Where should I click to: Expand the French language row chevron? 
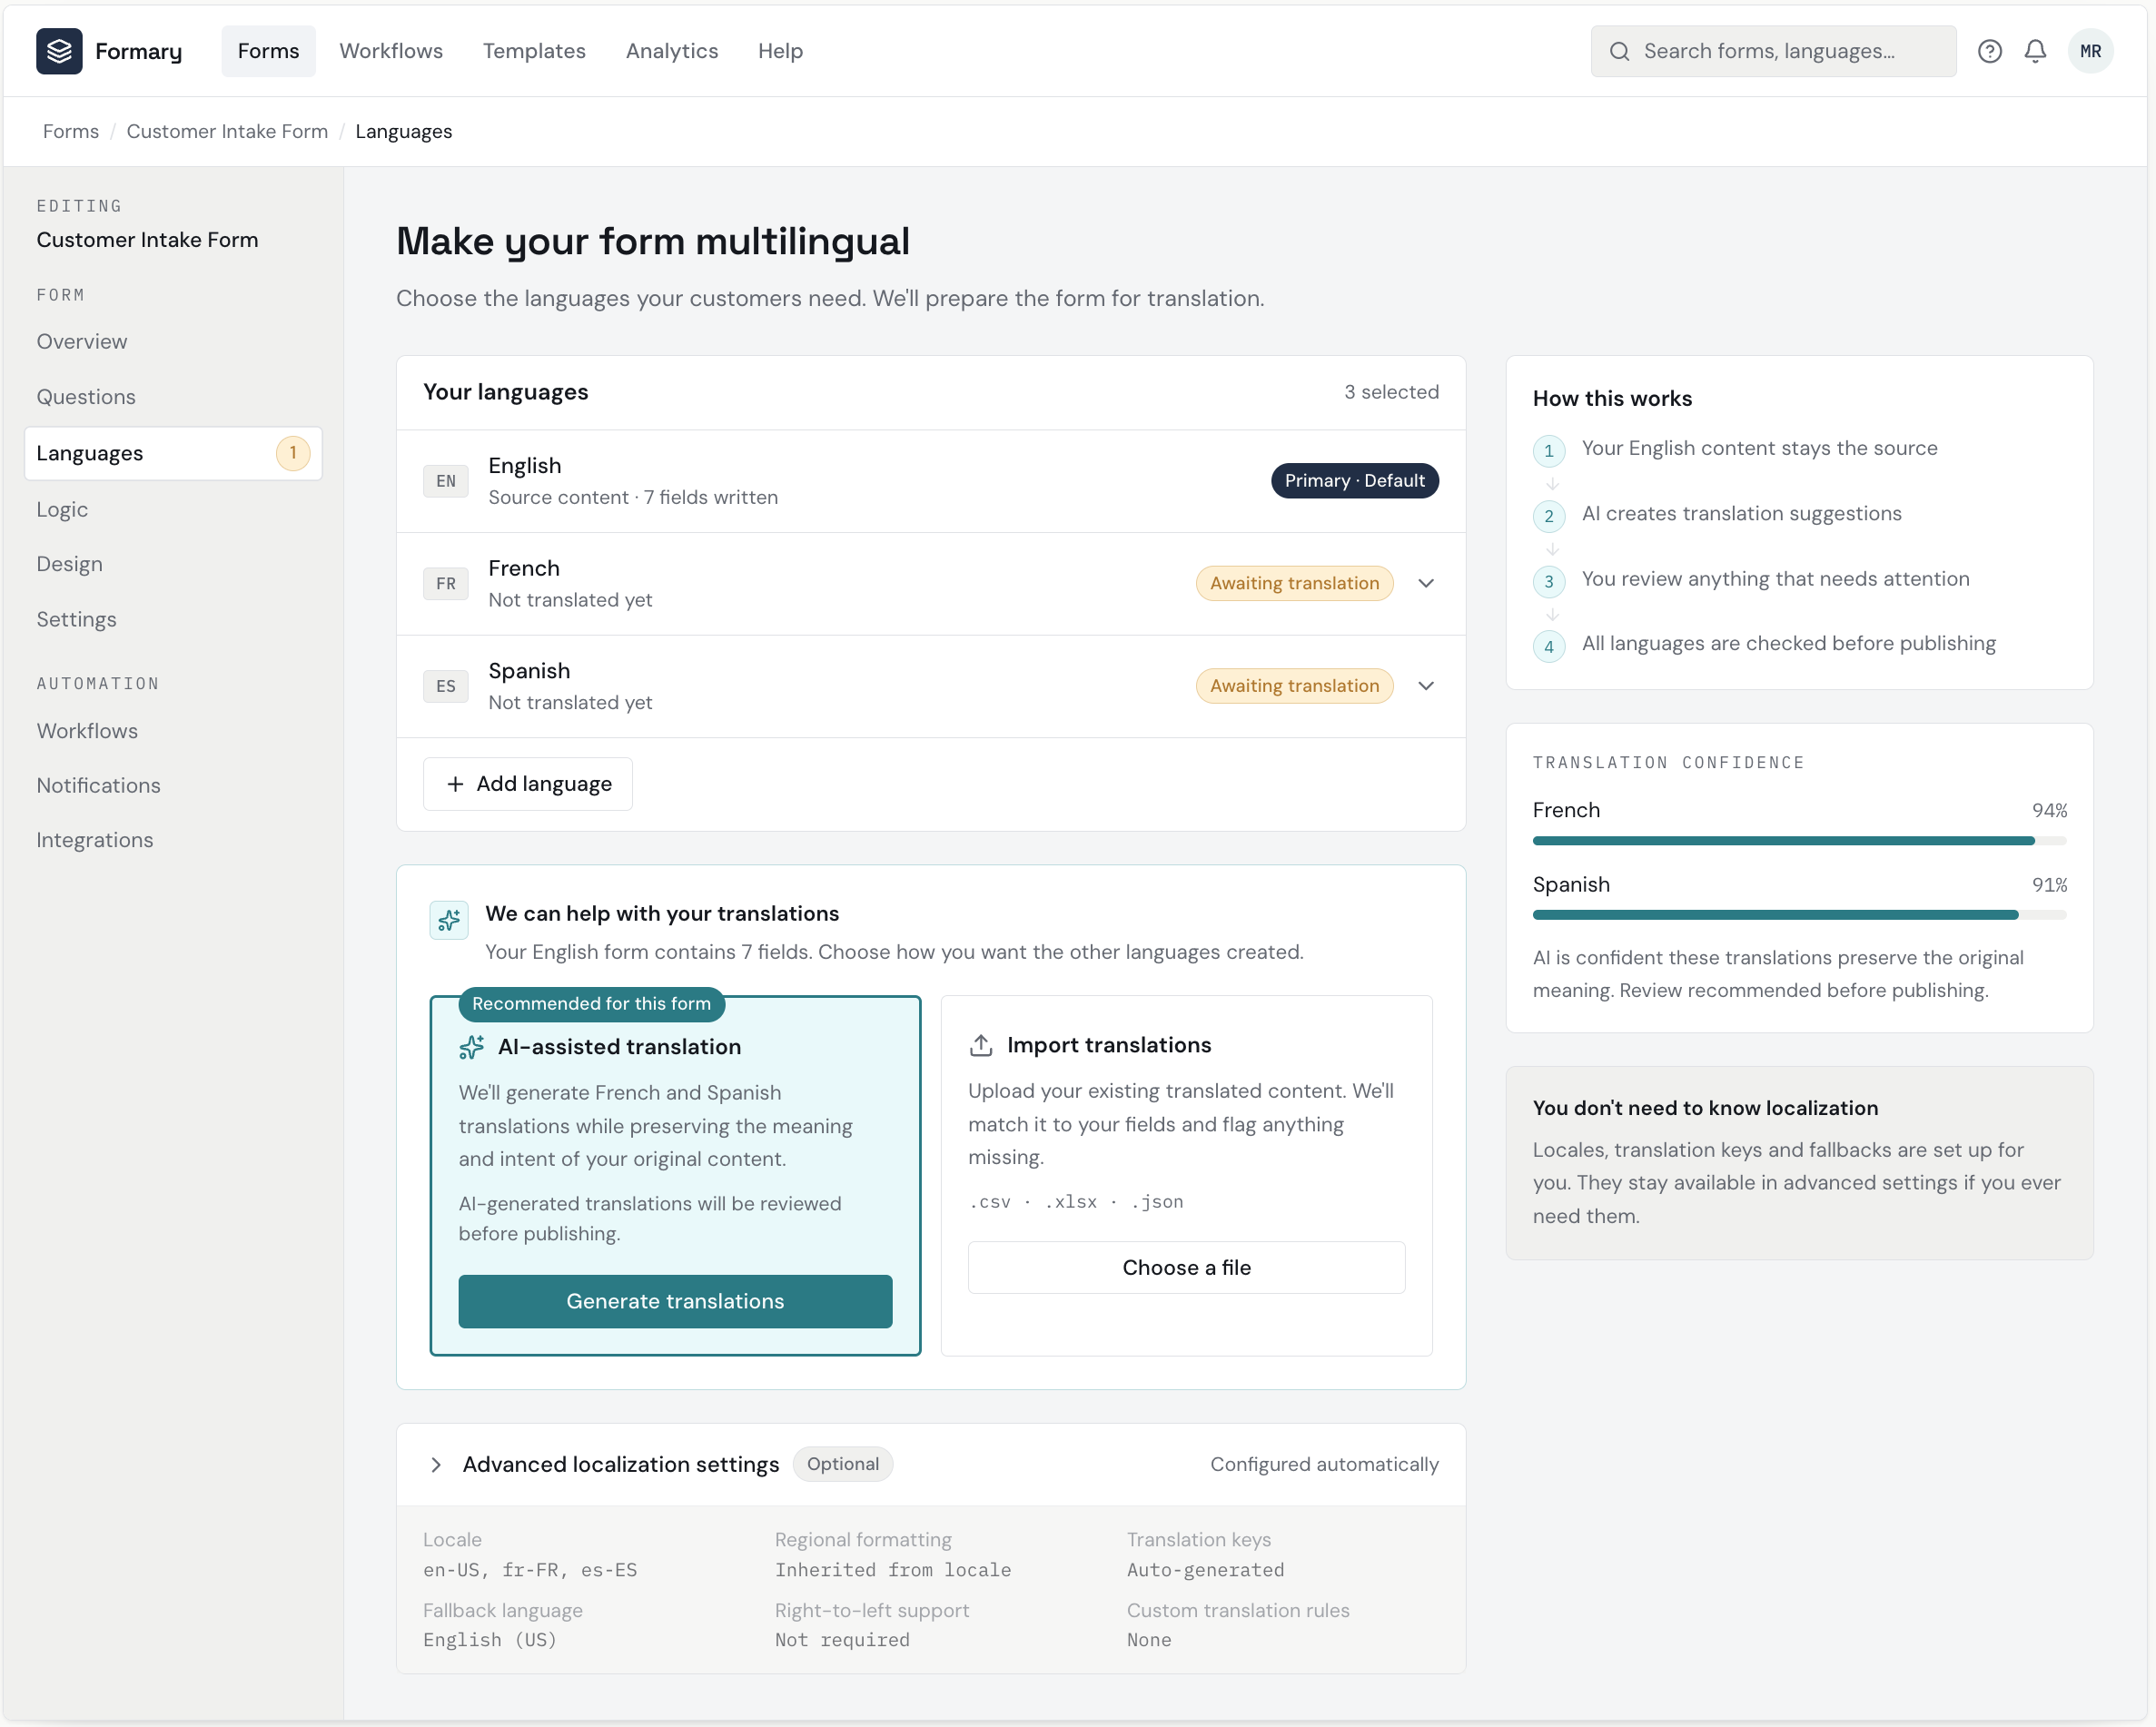coord(1426,584)
